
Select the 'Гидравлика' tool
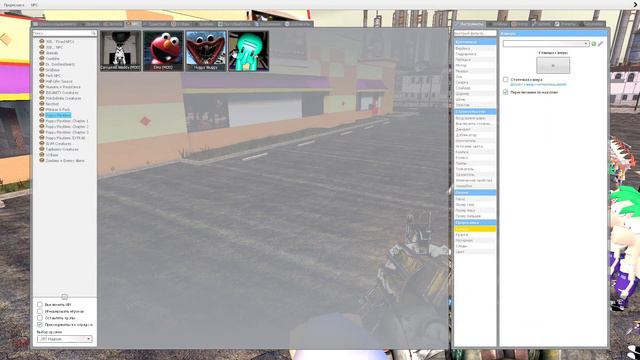pyautogui.click(x=475, y=54)
